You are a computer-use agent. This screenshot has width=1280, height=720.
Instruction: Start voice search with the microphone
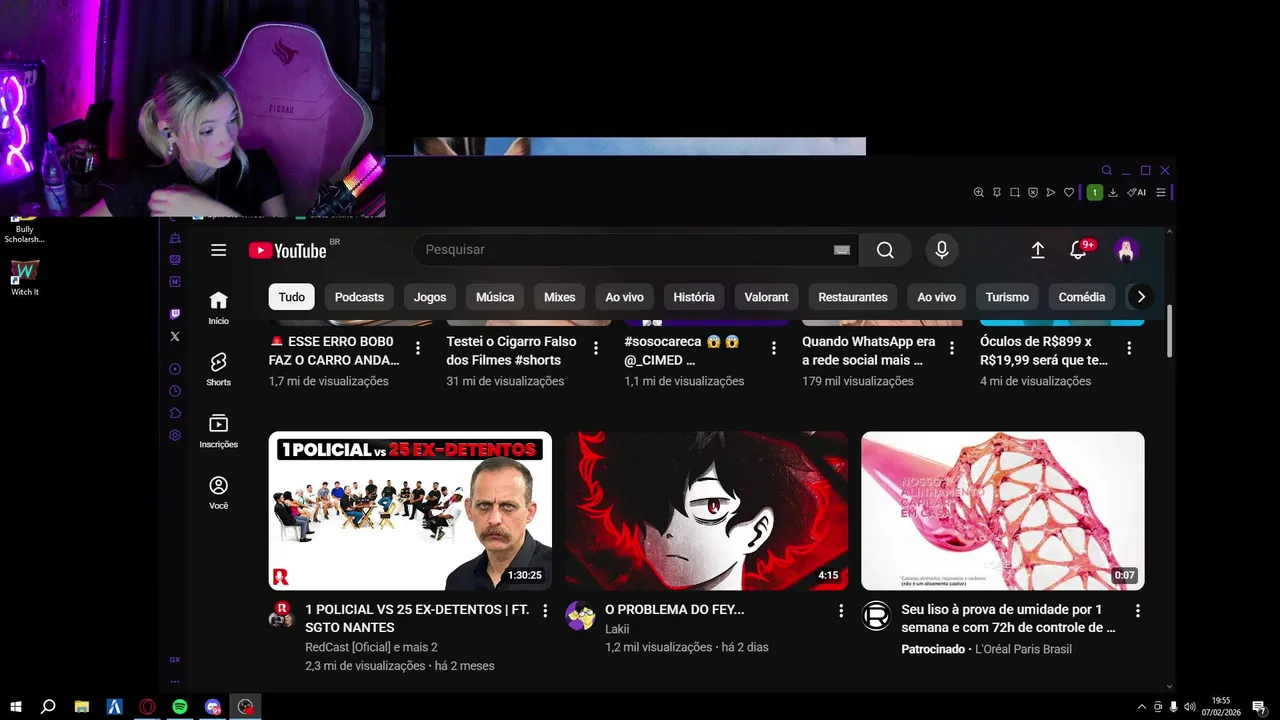pyautogui.click(x=941, y=250)
